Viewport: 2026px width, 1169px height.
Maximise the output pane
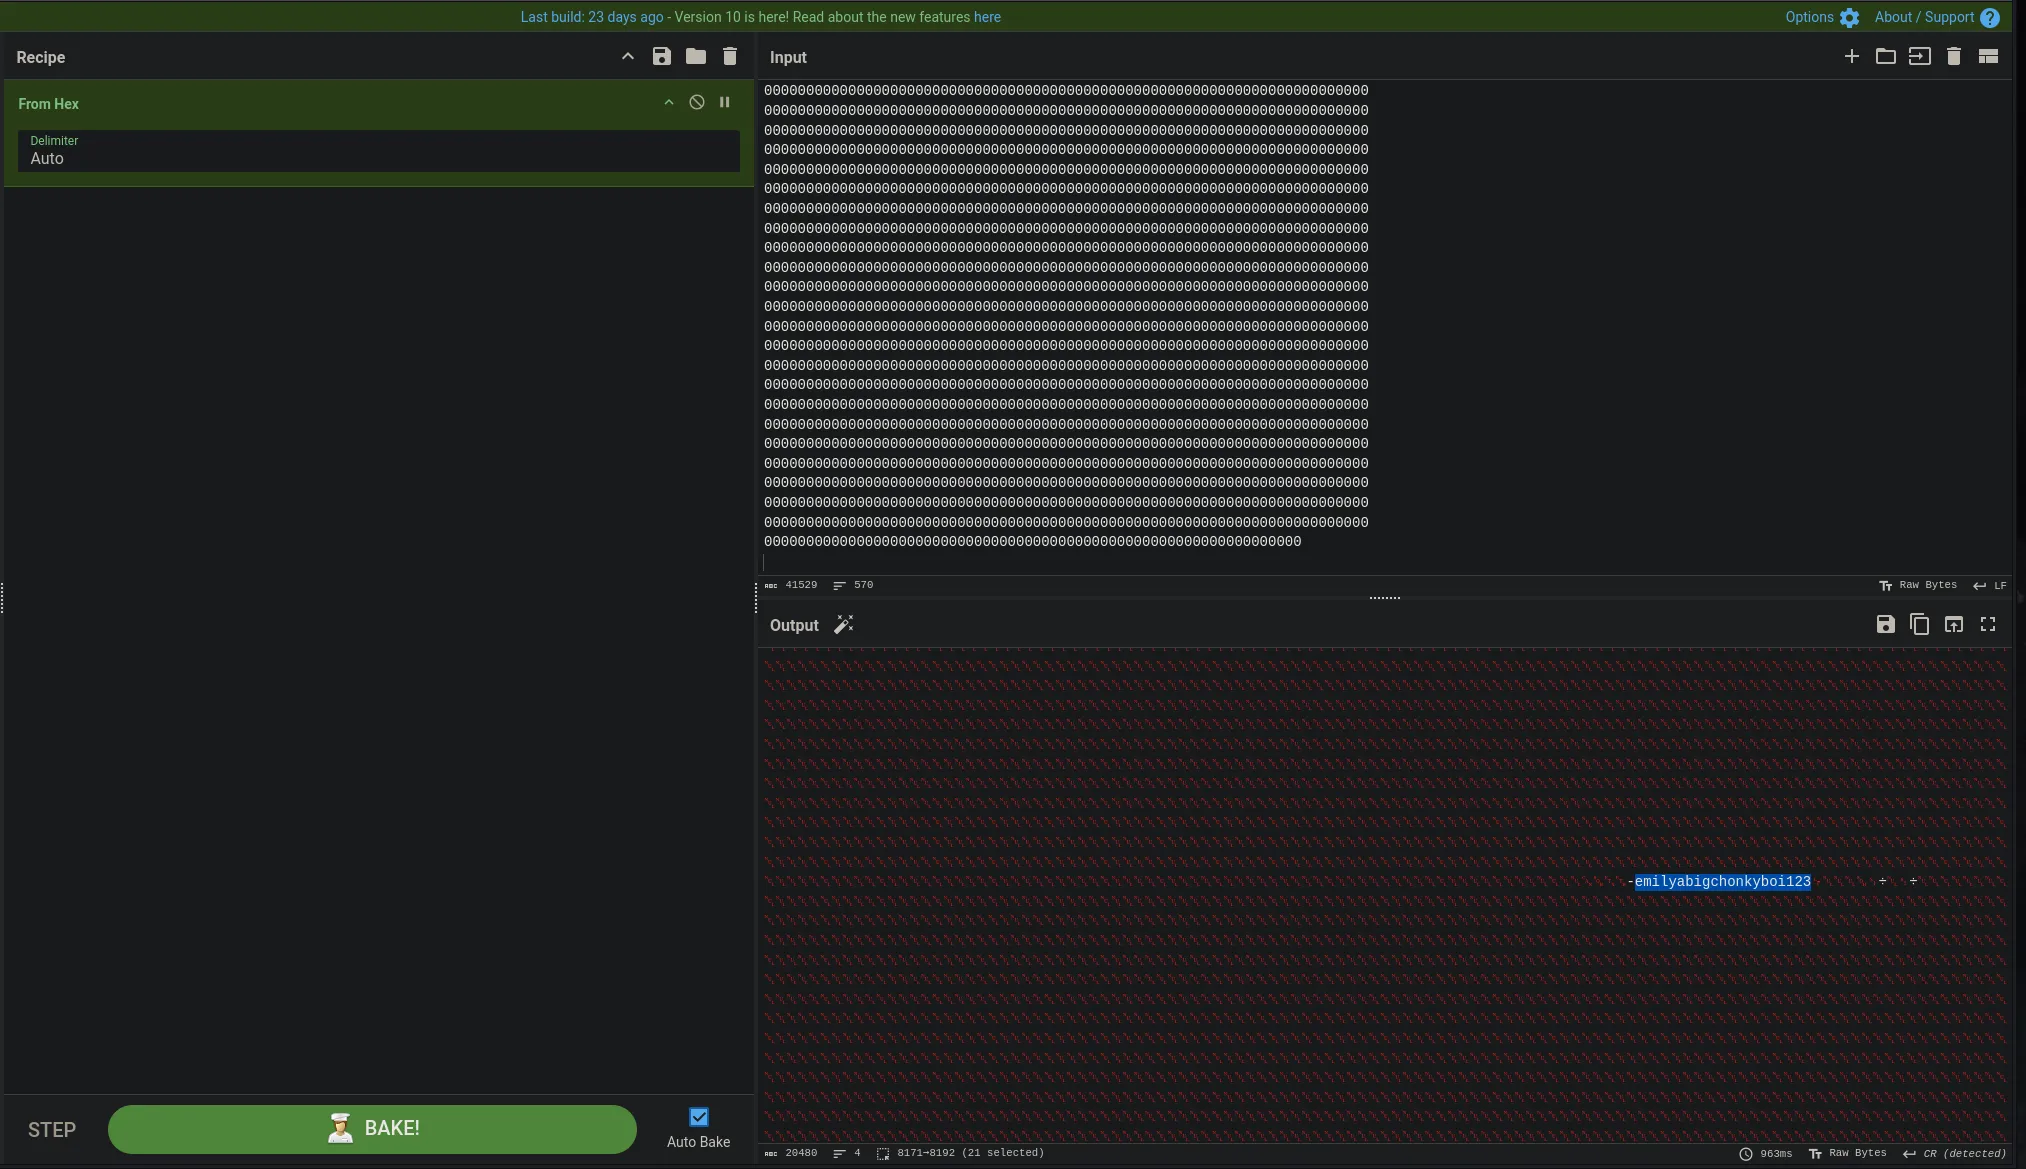1988,625
